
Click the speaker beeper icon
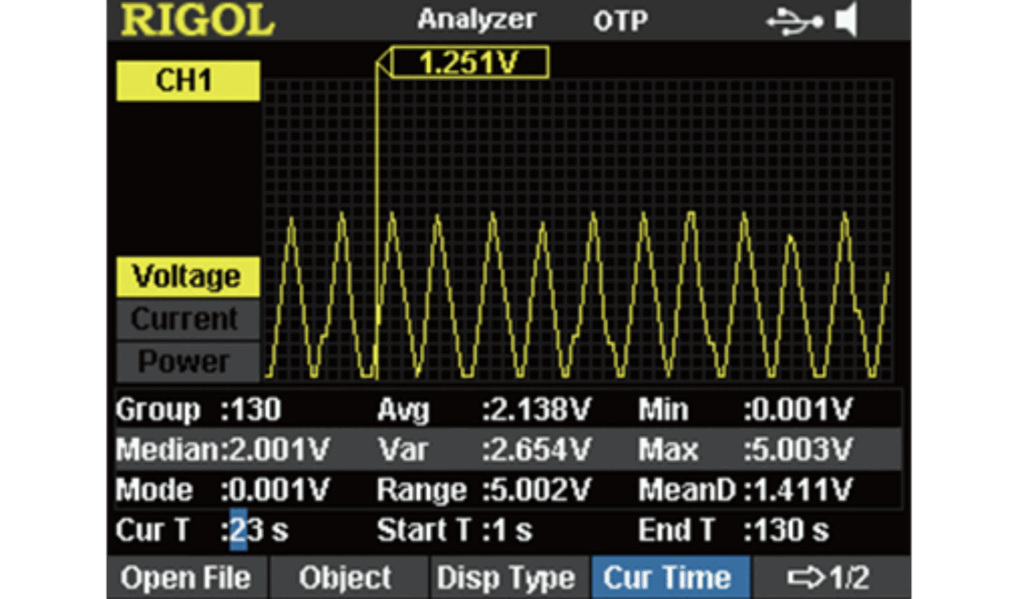(846, 21)
